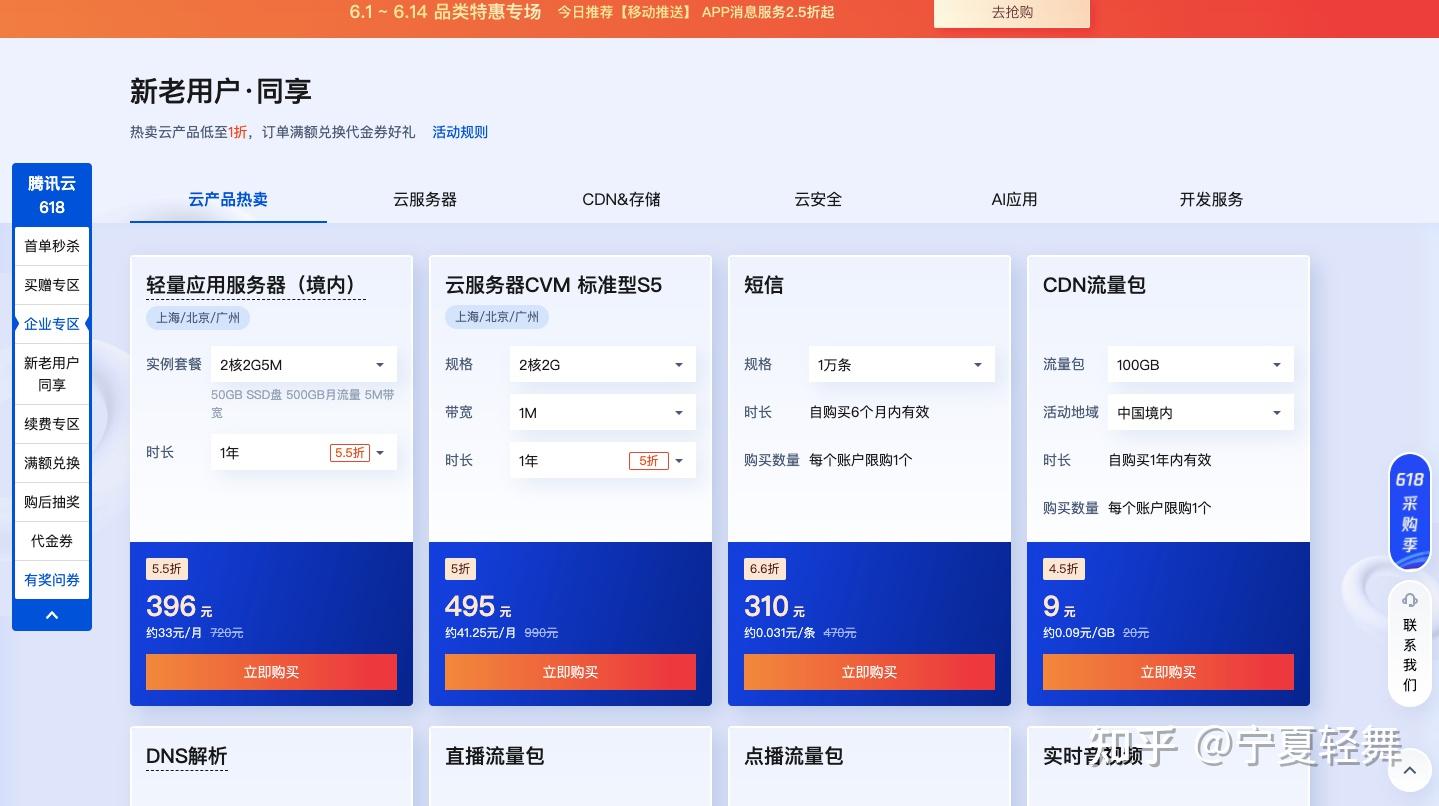The image size is (1439, 806).
Task: Click the 云服务器CVM 标准型S5 title
Action: click(553, 285)
